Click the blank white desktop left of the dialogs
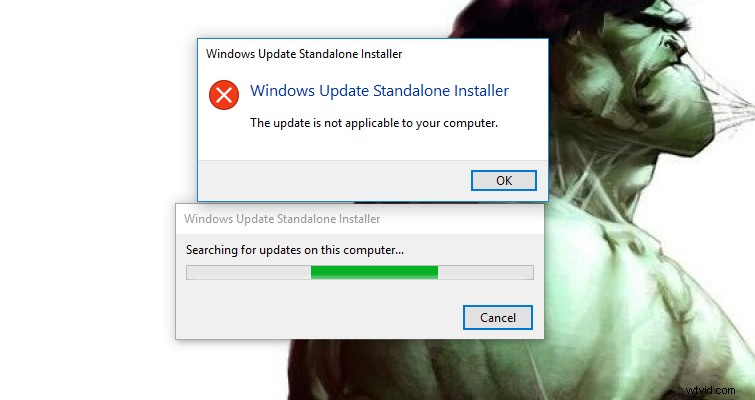Screen dimensions: 755x400 89,193
